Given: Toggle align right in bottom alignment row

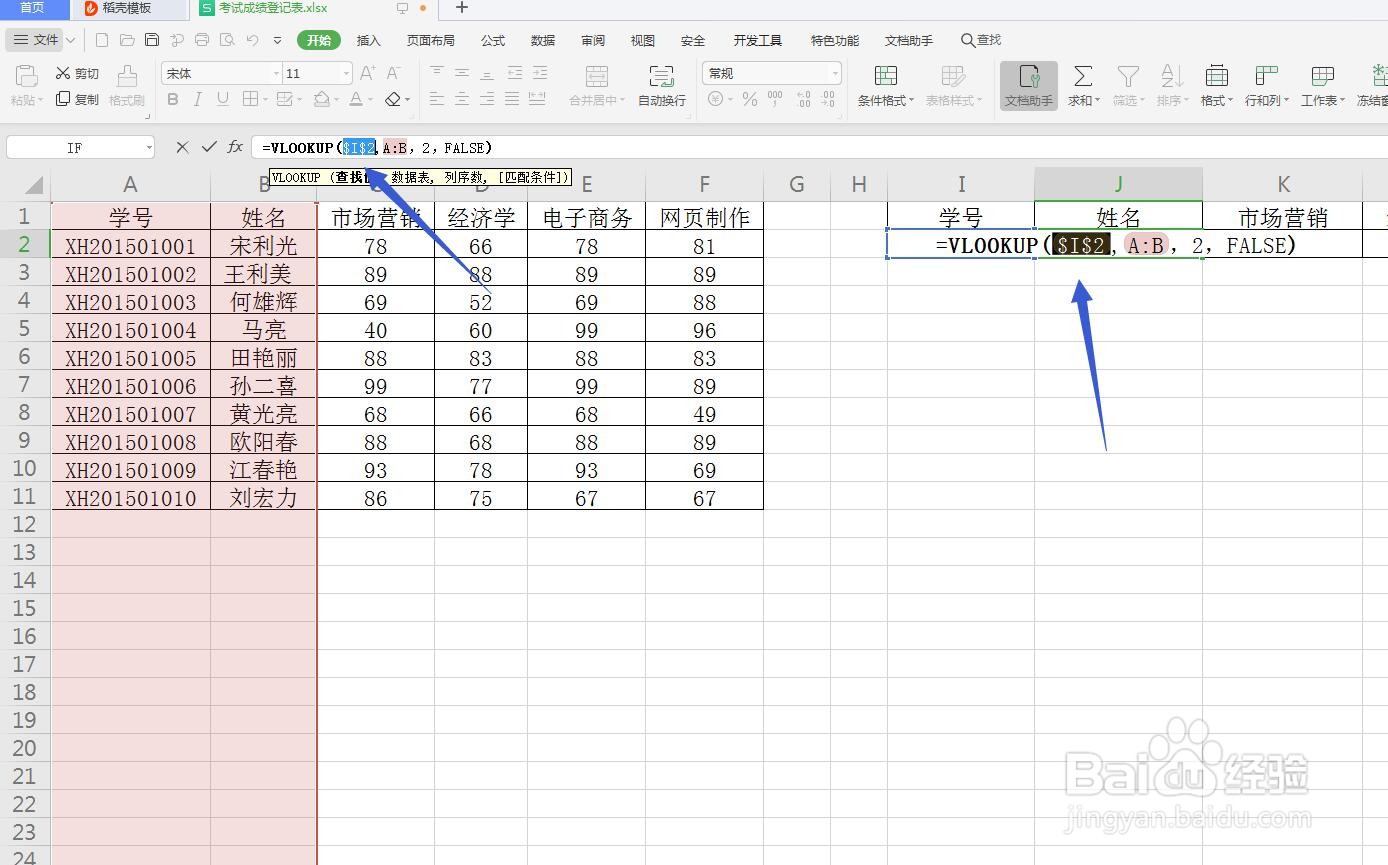Looking at the screenshot, I should point(487,99).
